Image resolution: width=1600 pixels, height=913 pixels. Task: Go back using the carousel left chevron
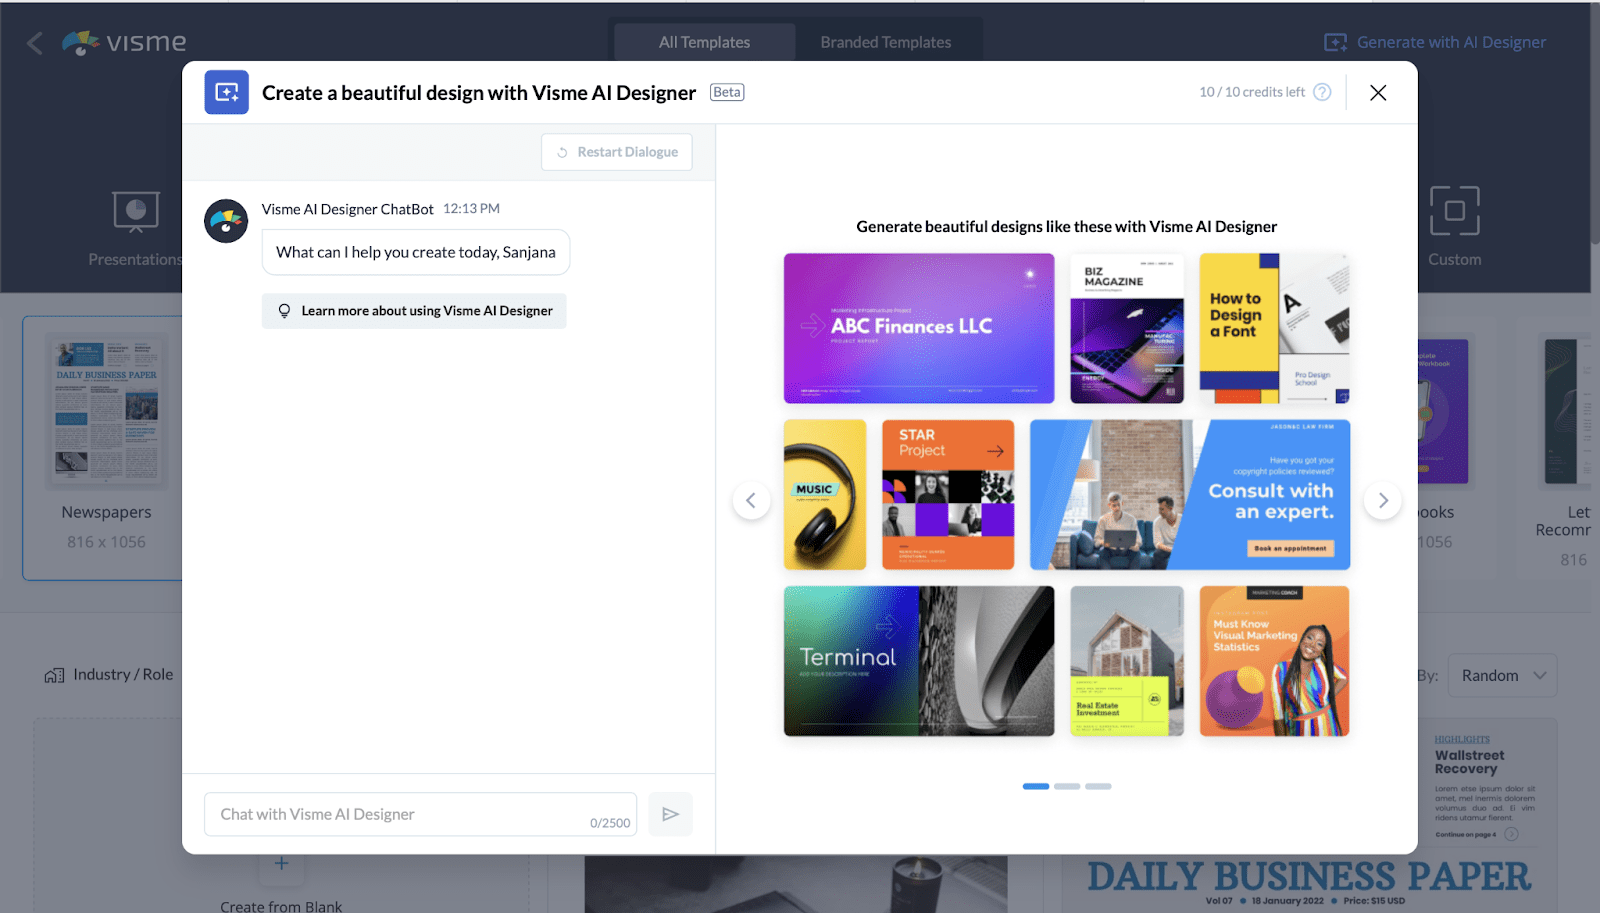751,500
